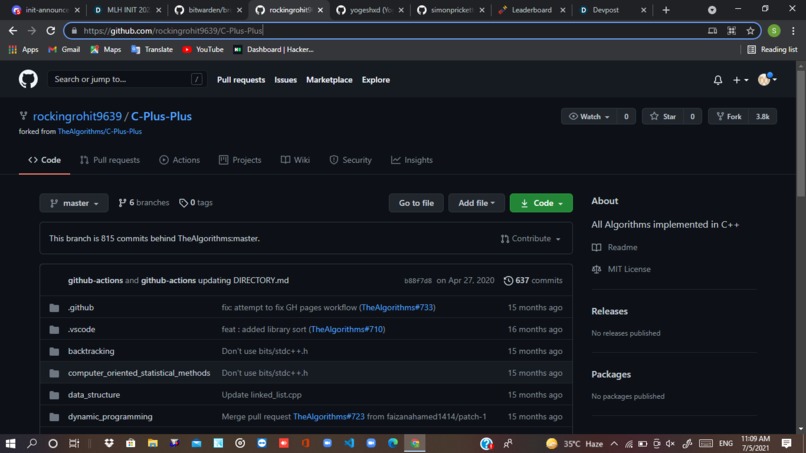Open the data_structure folder
This screenshot has width=806, height=453.
pos(94,395)
